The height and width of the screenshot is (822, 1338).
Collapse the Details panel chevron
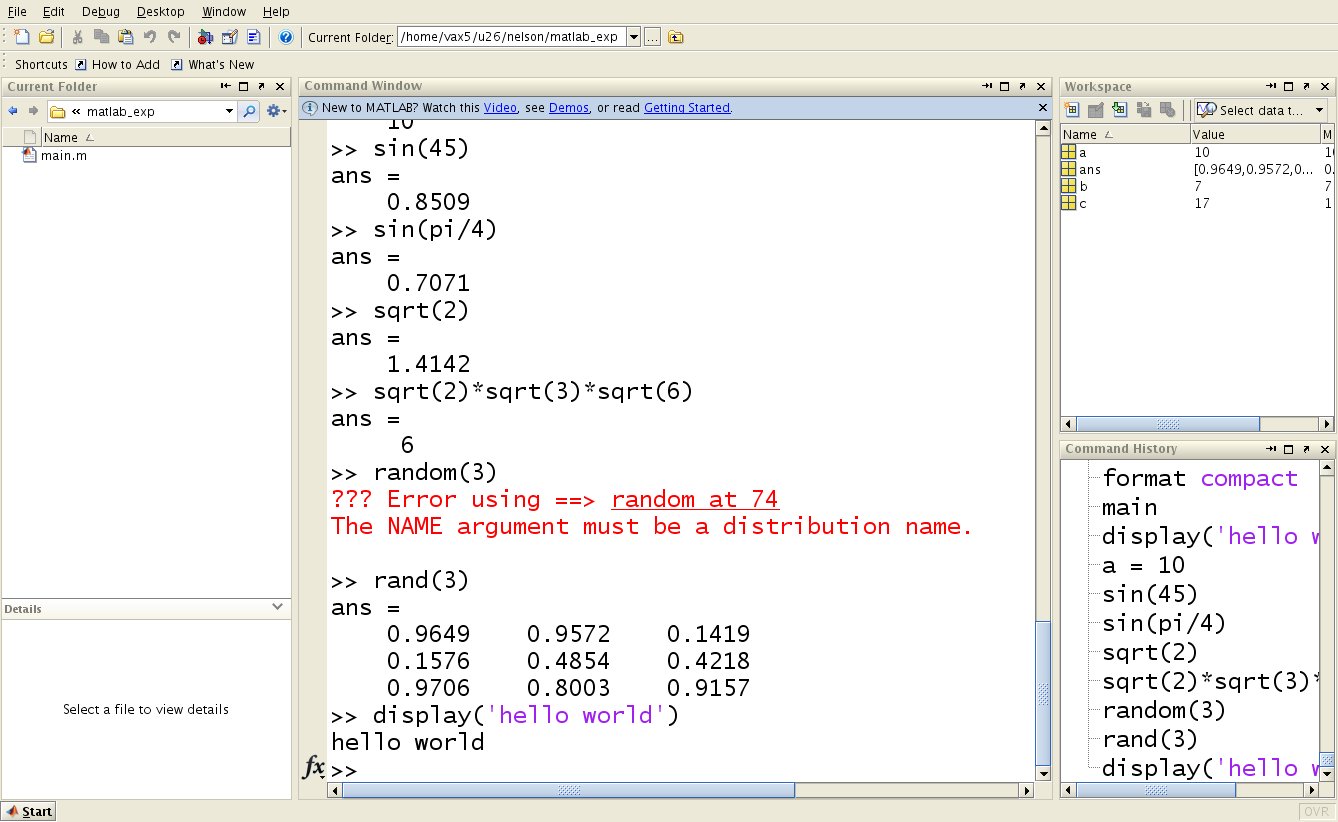[278, 607]
